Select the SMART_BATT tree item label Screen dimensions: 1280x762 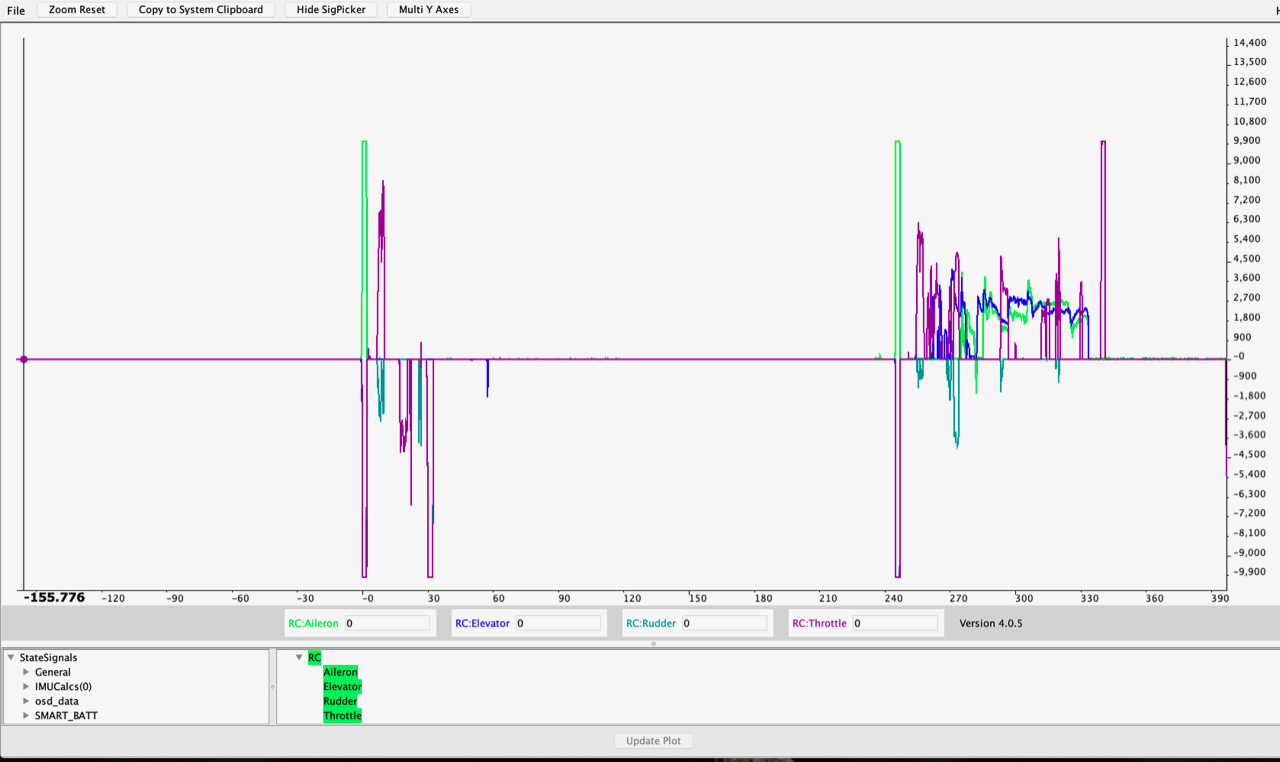click(x=66, y=716)
